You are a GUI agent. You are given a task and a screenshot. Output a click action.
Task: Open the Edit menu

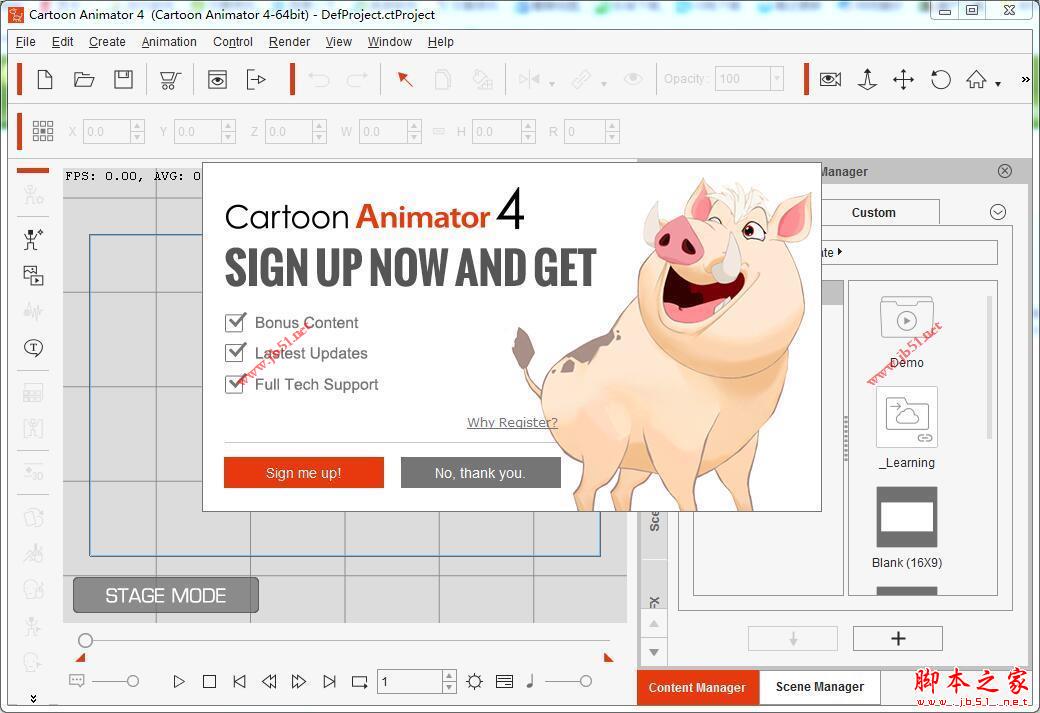point(62,42)
